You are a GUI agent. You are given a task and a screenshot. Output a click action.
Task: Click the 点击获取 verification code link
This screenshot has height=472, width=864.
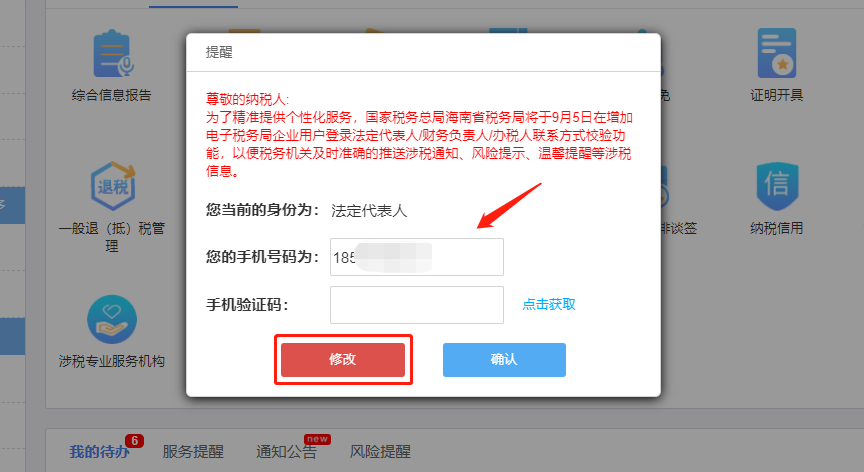[x=549, y=304]
